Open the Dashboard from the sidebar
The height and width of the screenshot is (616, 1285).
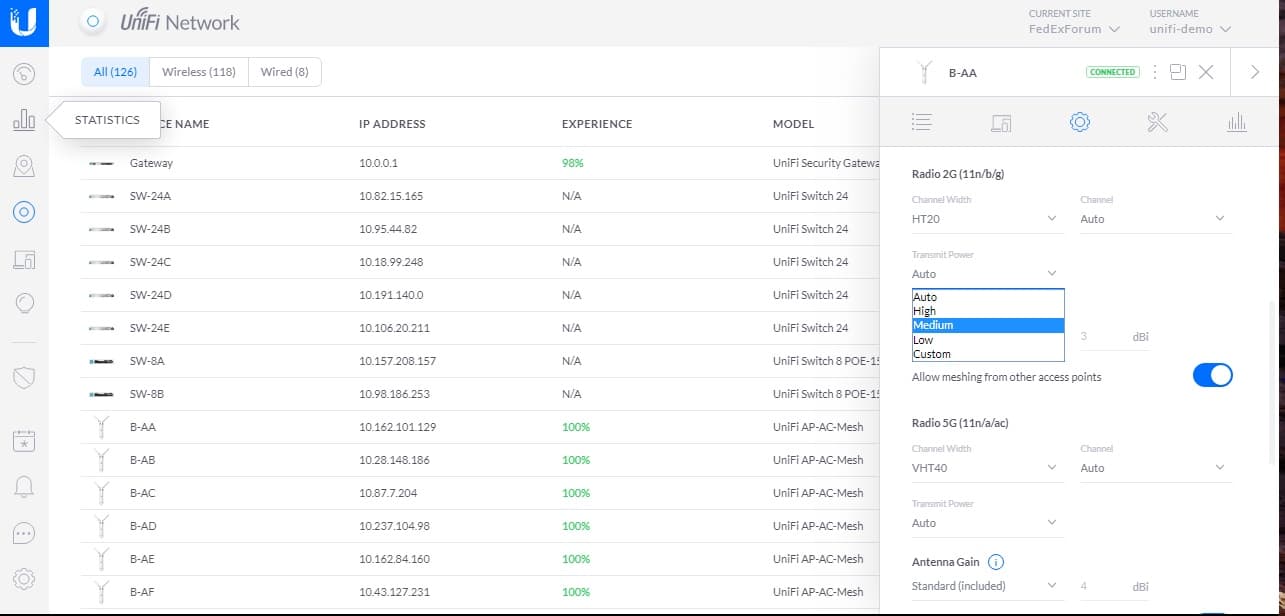pos(24,73)
